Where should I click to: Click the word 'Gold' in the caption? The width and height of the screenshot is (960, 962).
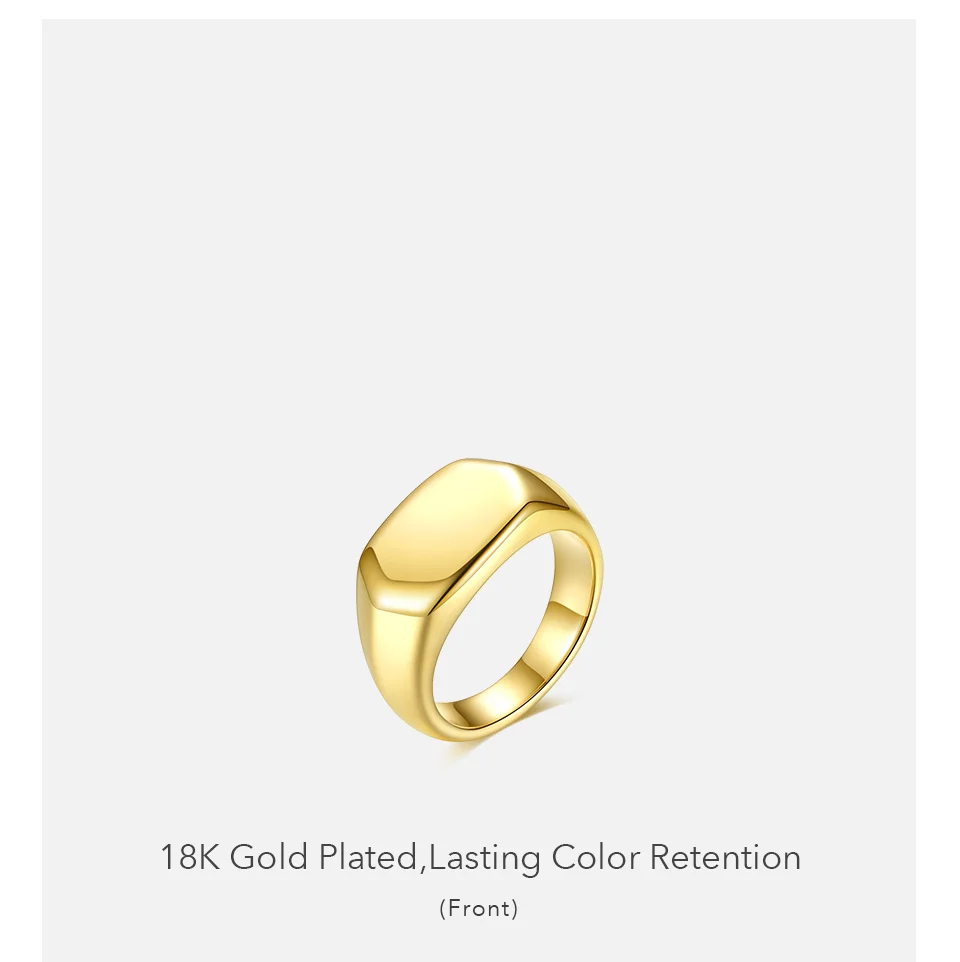[x=268, y=856]
